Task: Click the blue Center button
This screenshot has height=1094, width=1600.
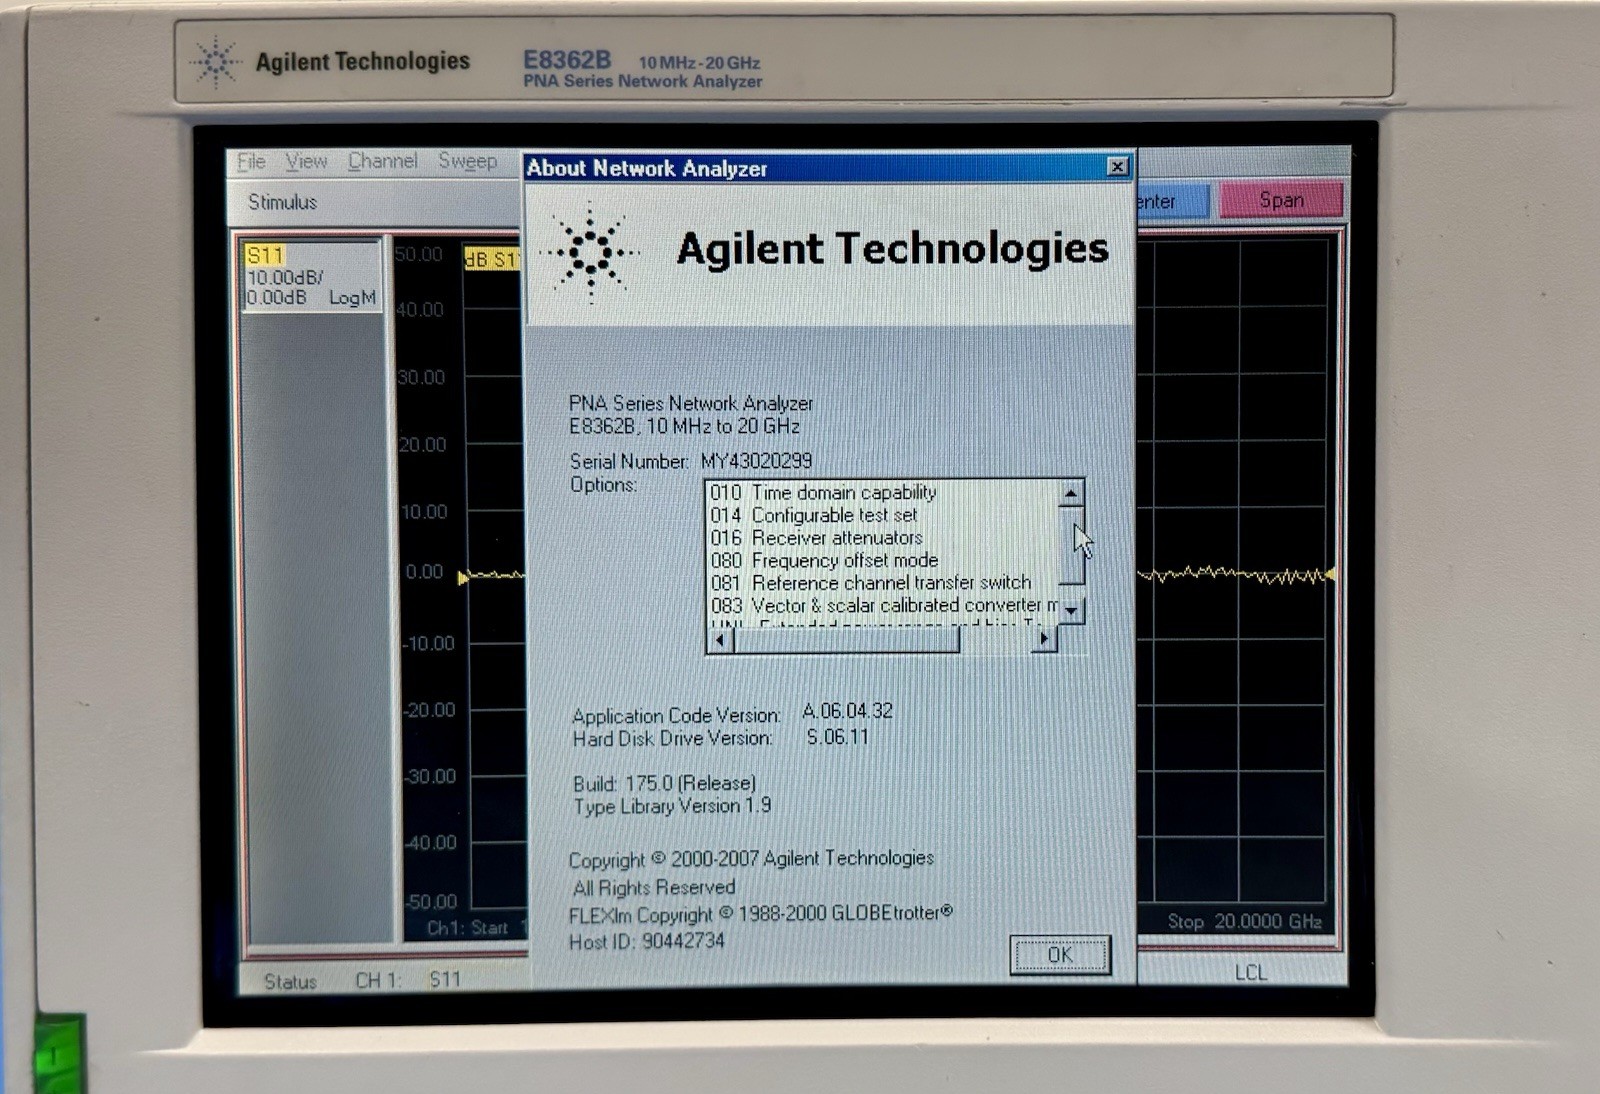Action: coord(1171,201)
